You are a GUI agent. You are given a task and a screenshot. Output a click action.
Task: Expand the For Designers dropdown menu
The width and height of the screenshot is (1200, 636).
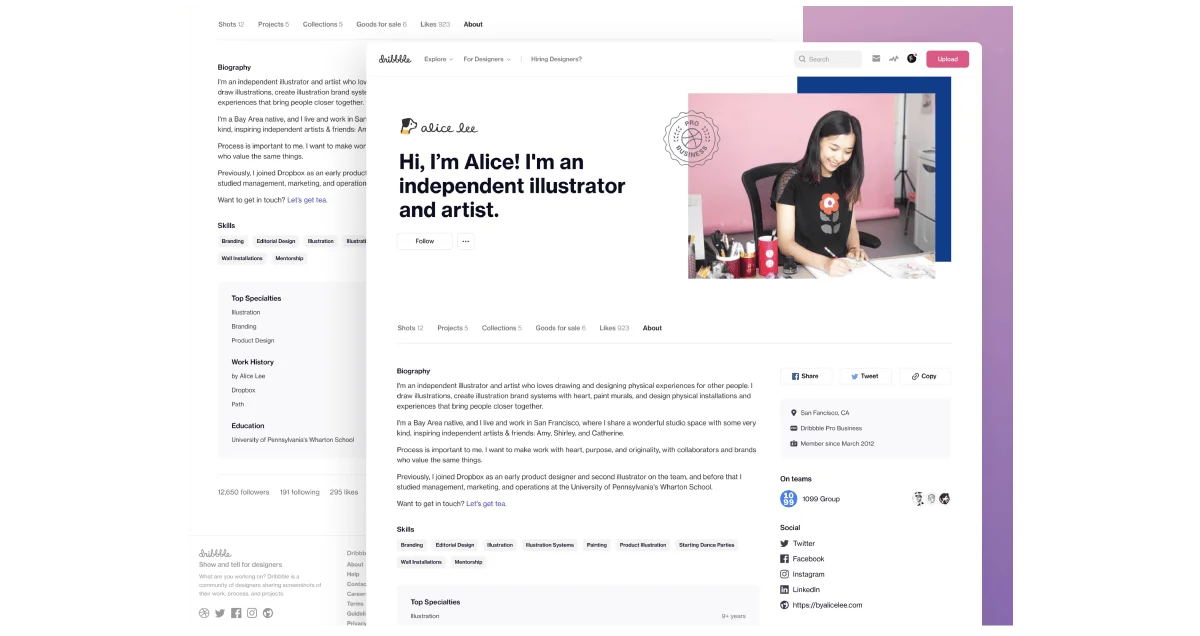487,59
